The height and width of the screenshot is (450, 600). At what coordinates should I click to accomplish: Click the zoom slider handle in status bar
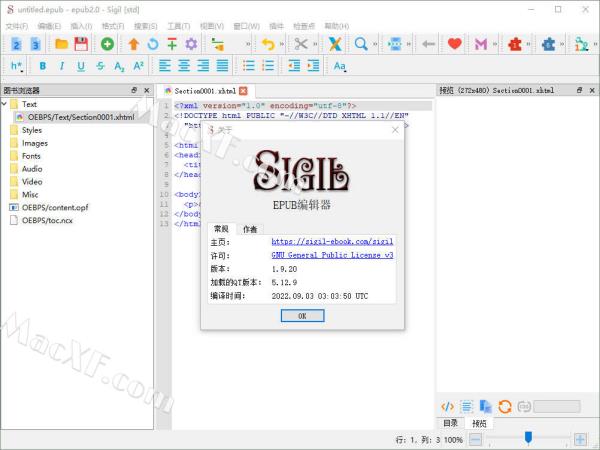pos(528,438)
